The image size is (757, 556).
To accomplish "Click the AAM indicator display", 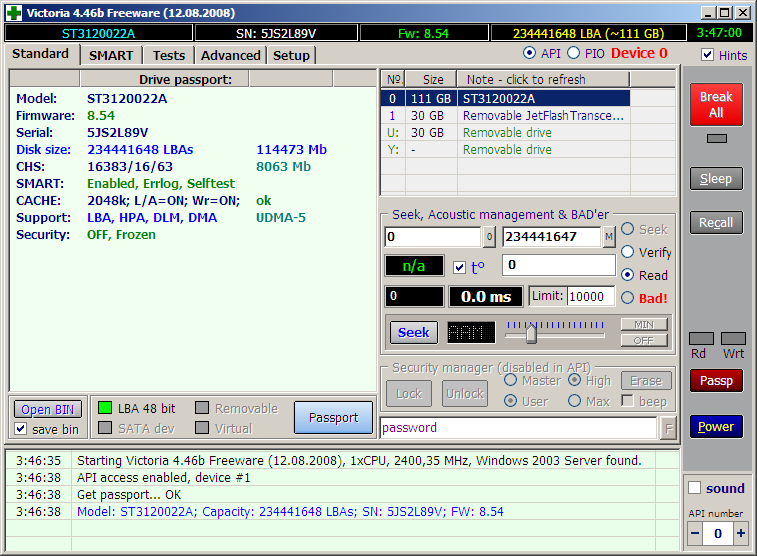I will pos(471,332).
